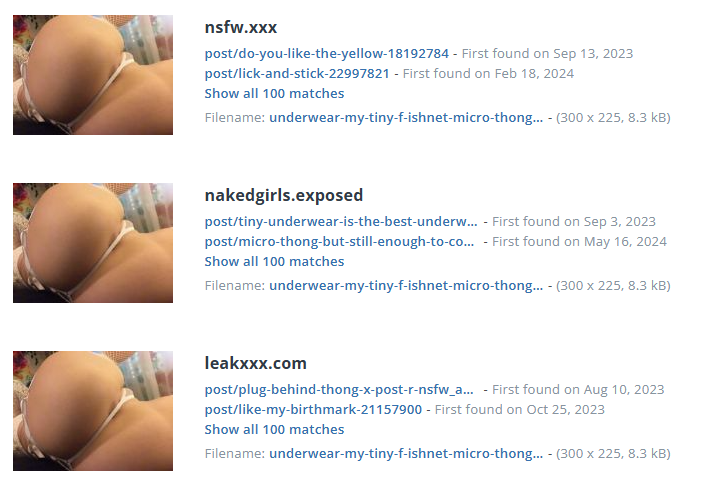This screenshot has height=499, width=718.
Task: Open post/like-my-birthmark-21157900 link
Action: pos(313,410)
